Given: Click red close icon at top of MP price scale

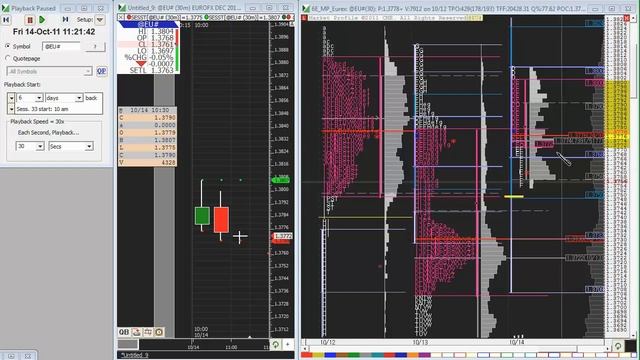Looking at the screenshot, I should tap(627, 18).
